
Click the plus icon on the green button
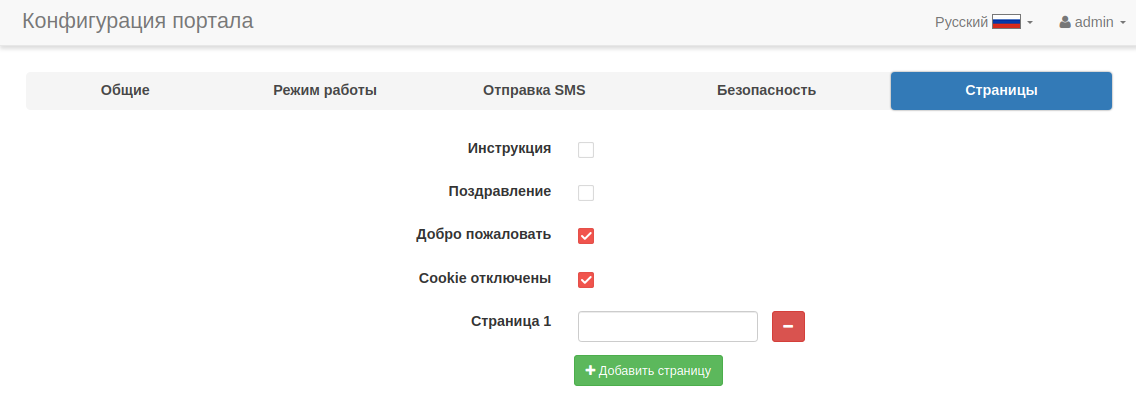[590, 371]
